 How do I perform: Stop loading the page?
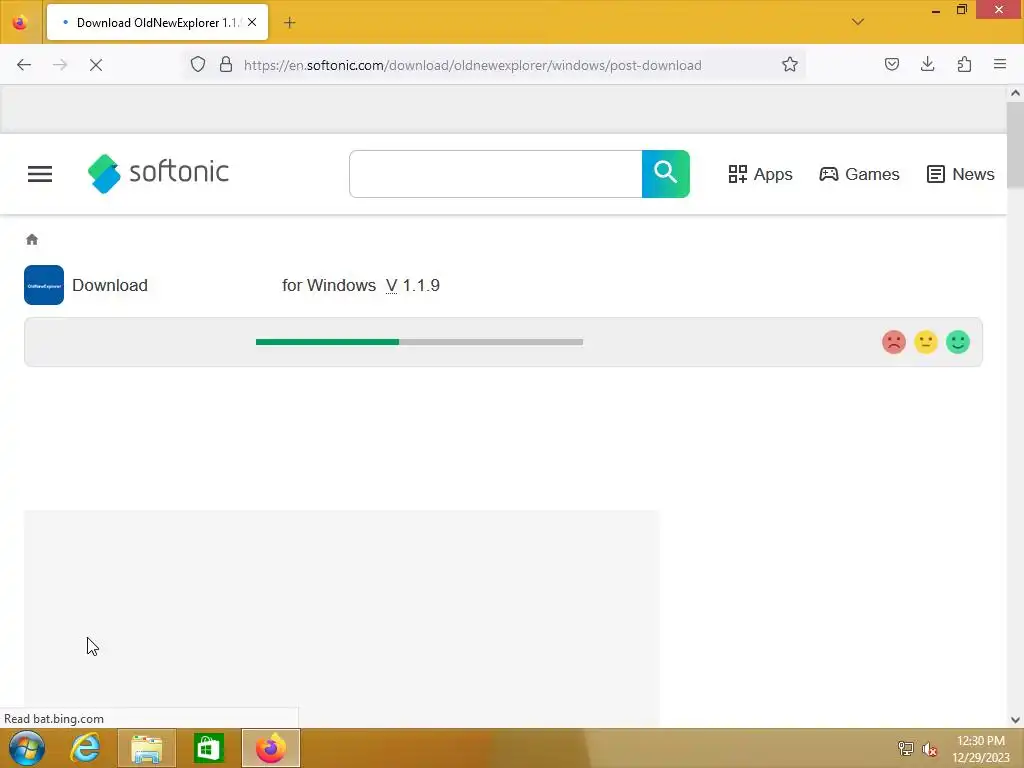96,65
